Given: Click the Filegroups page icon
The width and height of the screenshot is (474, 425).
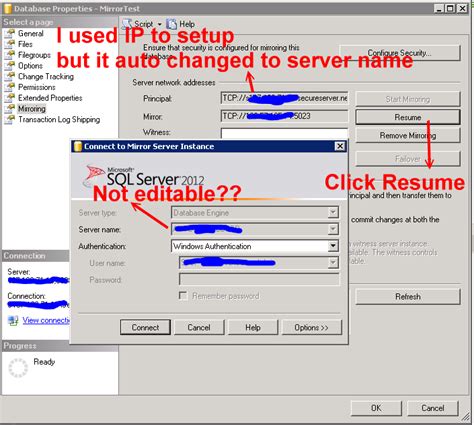Looking at the screenshot, I should click(x=10, y=55).
